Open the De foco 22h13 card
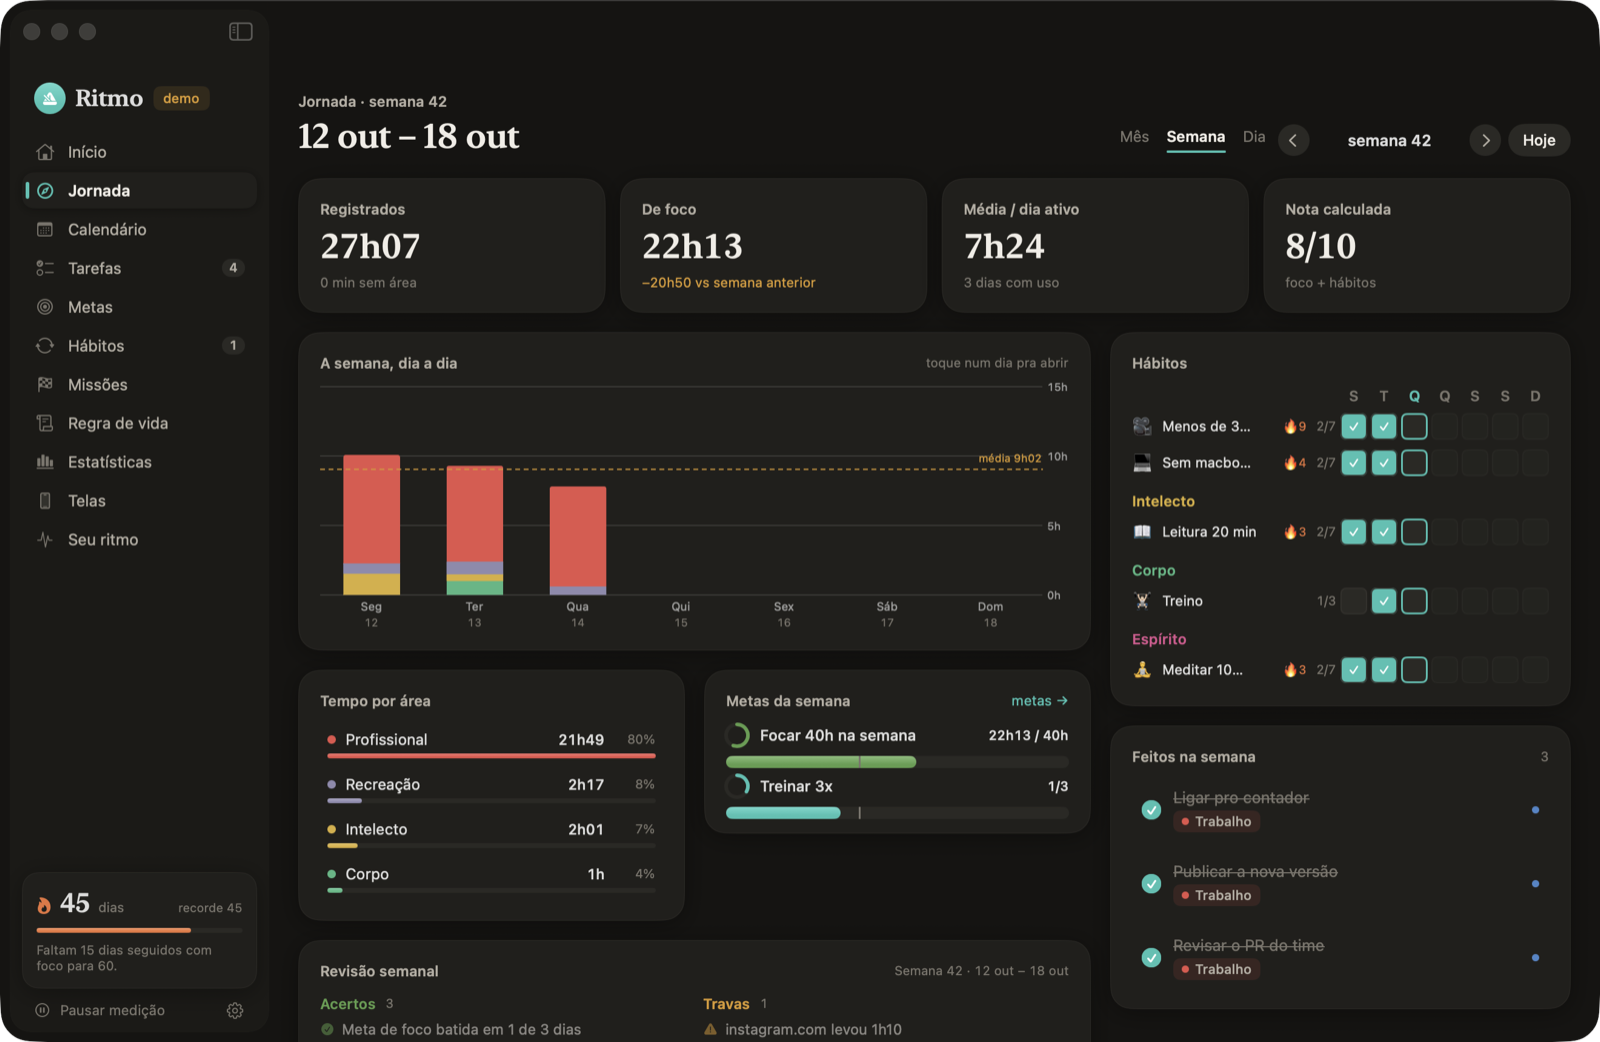The height and width of the screenshot is (1042, 1600). click(774, 246)
